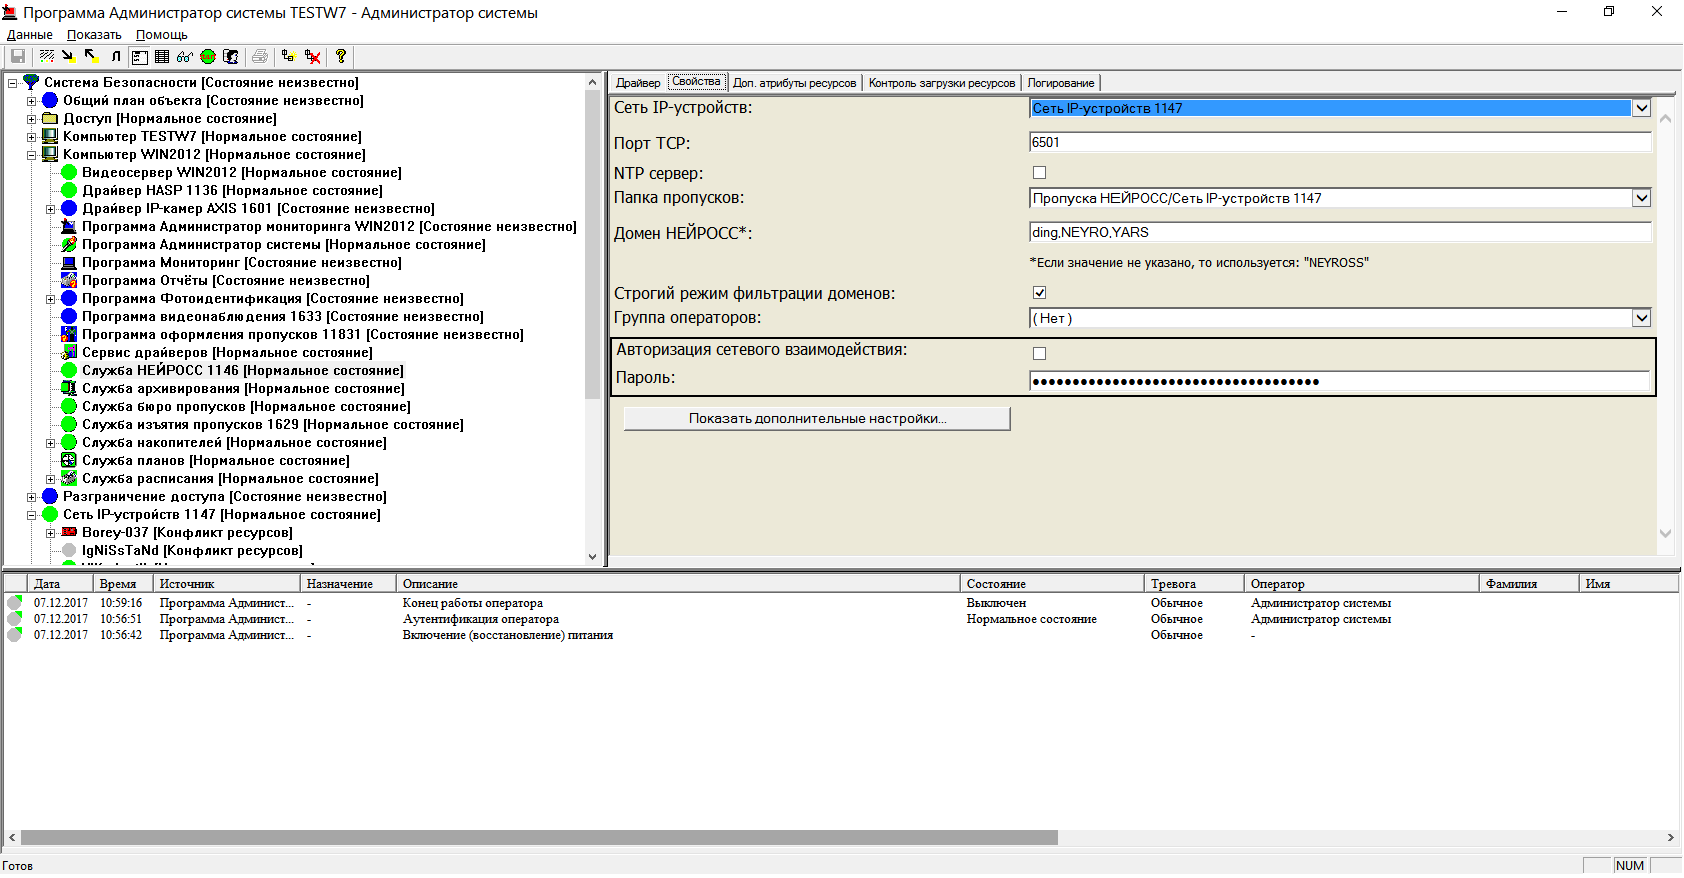1684x878 pixels.
Task: Switch to the Логирование tab
Action: pyautogui.click(x=1060, y=83)
